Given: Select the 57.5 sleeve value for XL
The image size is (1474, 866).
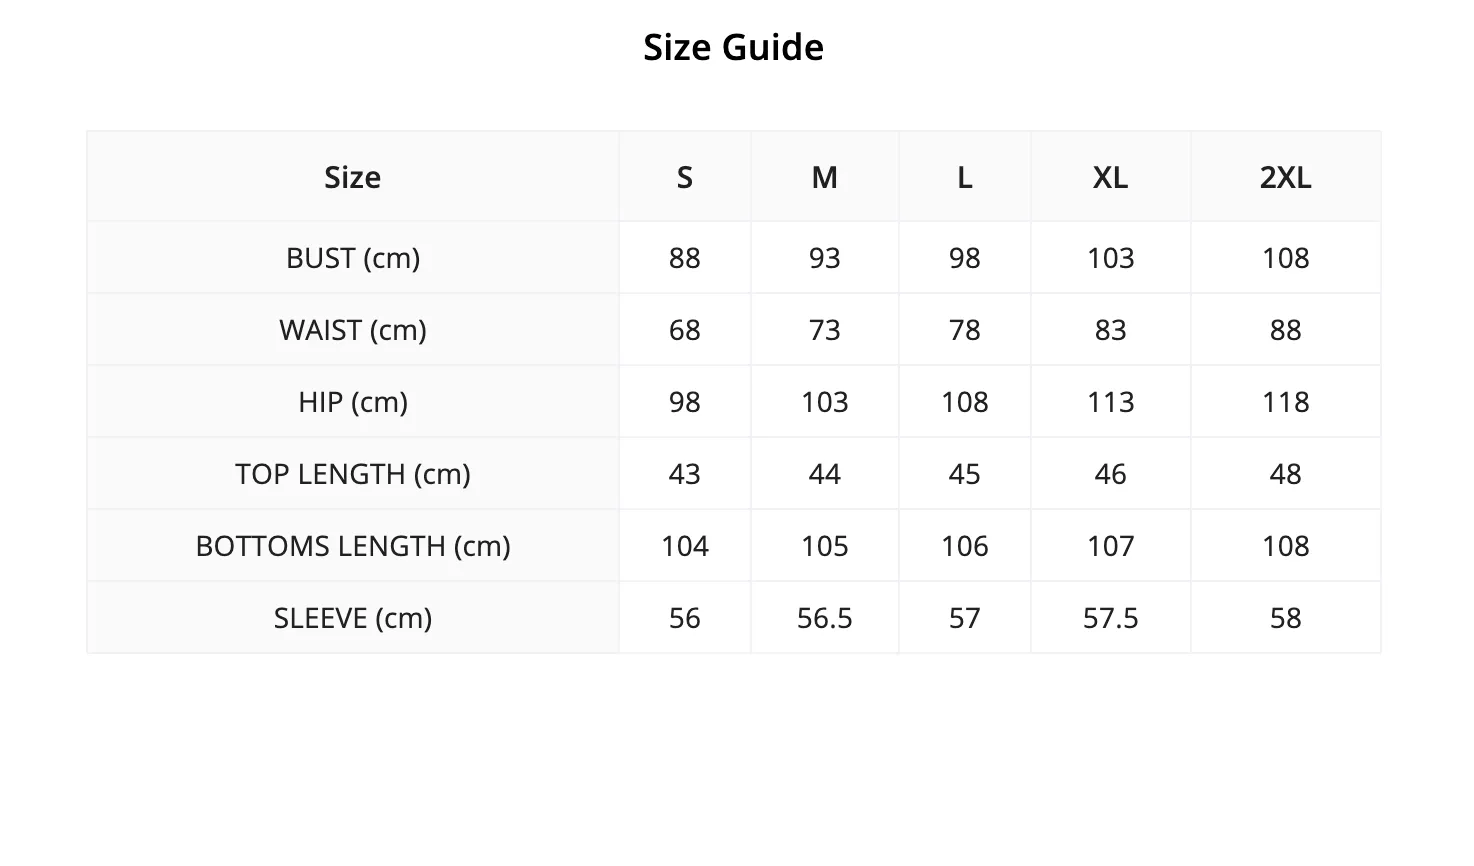Looking at the screenshot, I should 1110,618.
